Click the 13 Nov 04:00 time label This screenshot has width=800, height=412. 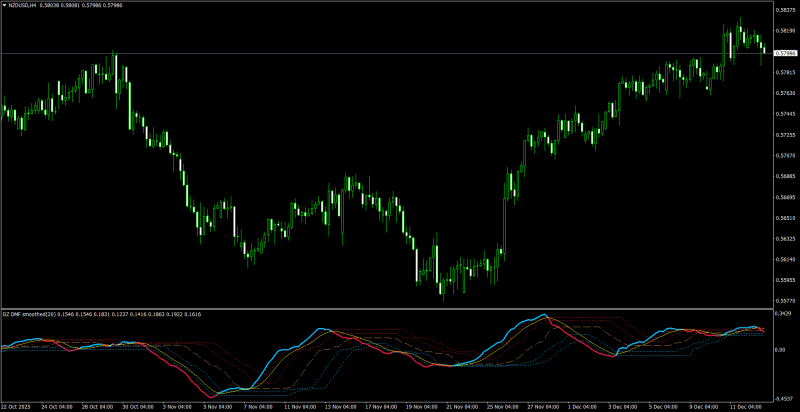click(341, 407)
